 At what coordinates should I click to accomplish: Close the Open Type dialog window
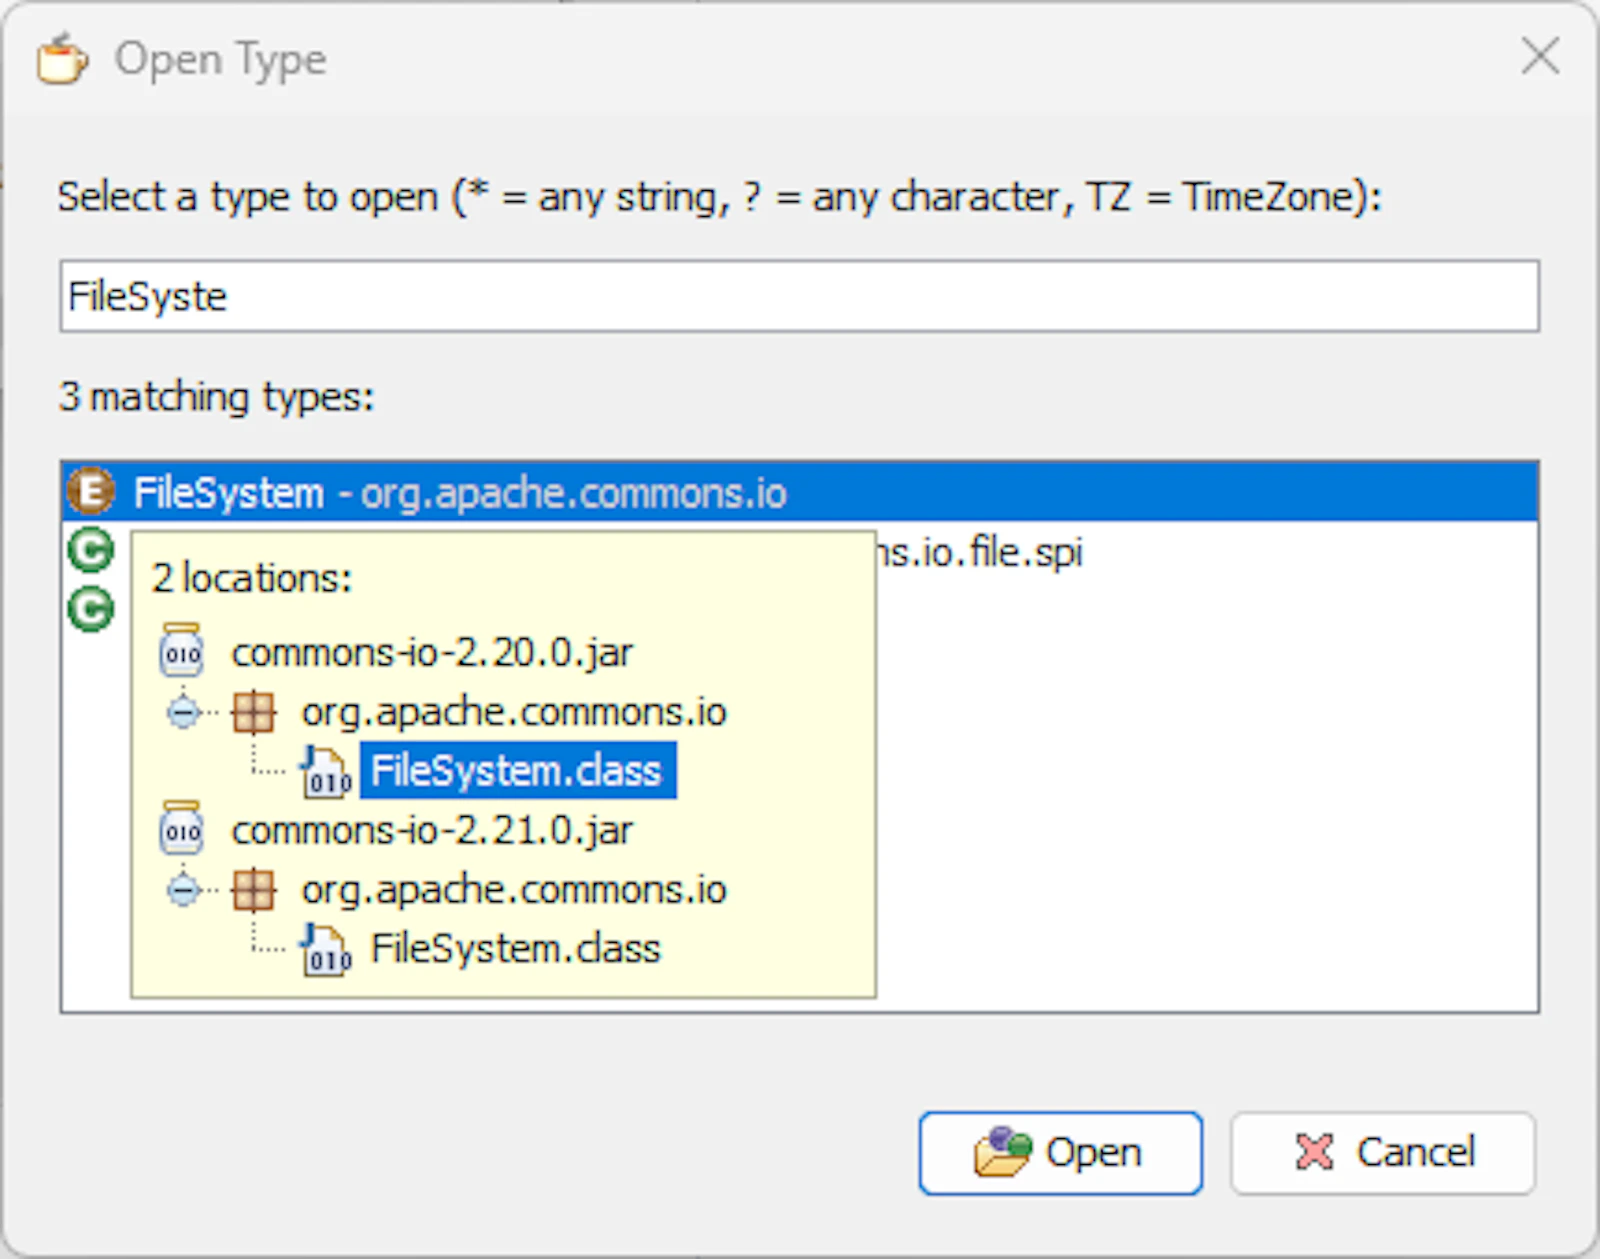click(x=1540, y=56)
